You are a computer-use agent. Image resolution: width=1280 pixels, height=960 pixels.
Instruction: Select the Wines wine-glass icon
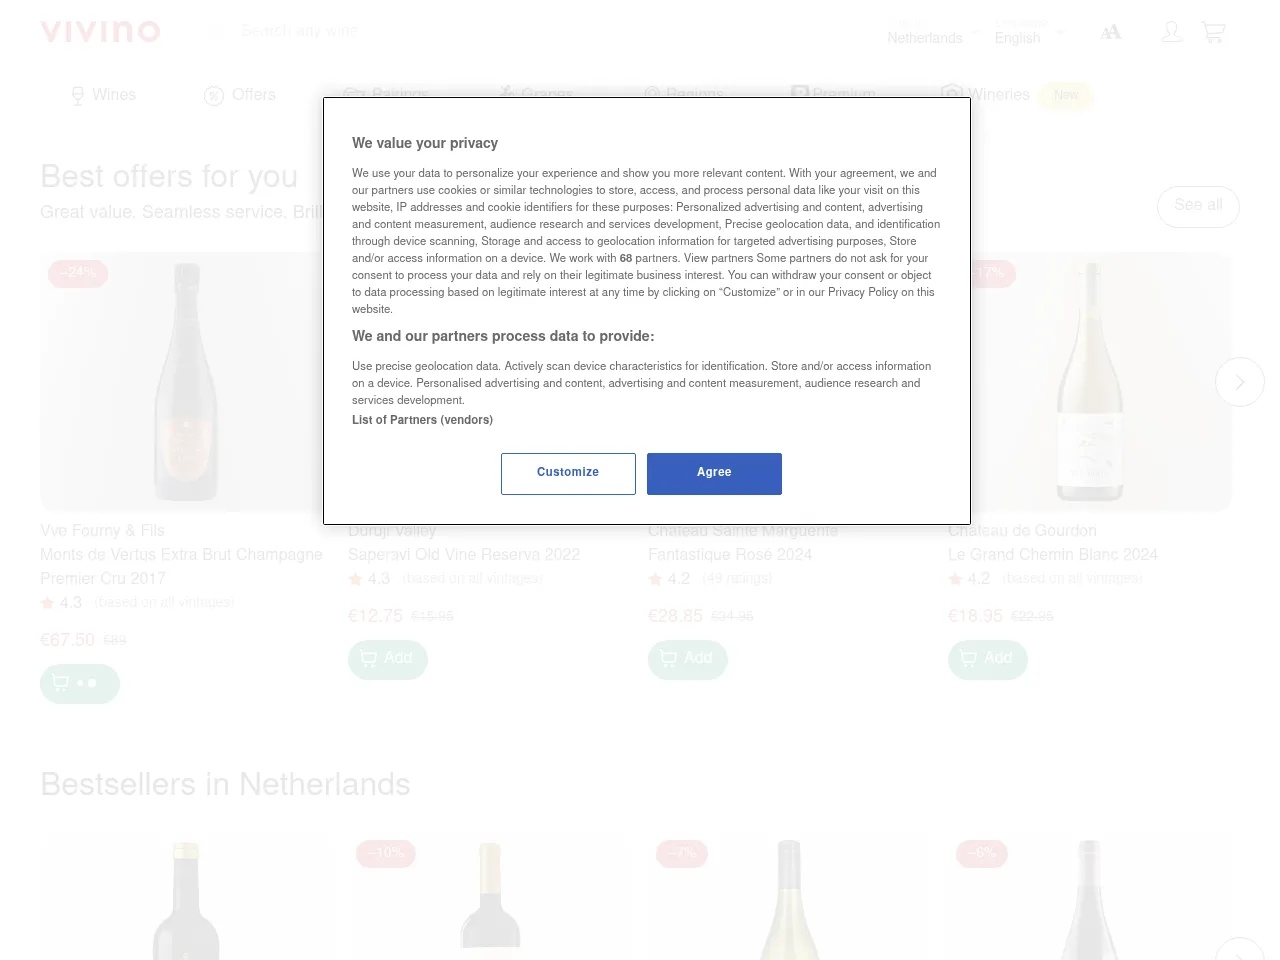click(x=78, y=96)
